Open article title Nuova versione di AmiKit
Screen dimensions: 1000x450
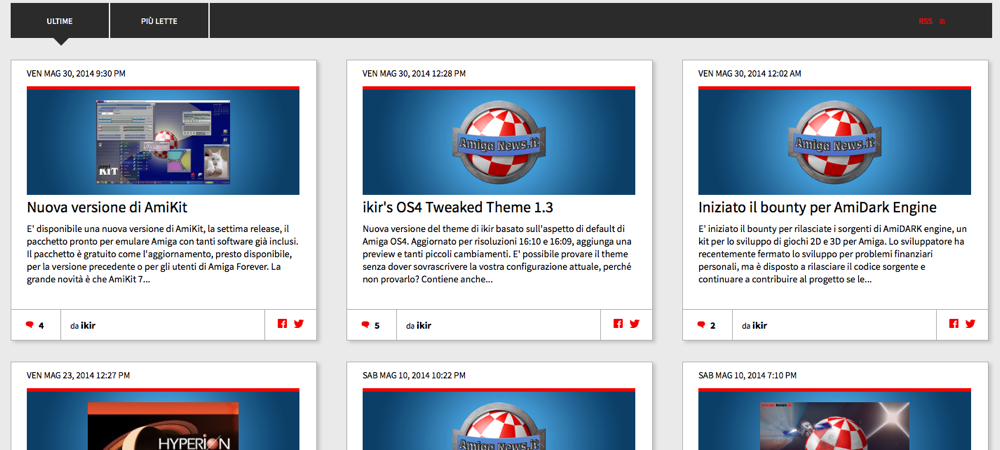[107, 208]
